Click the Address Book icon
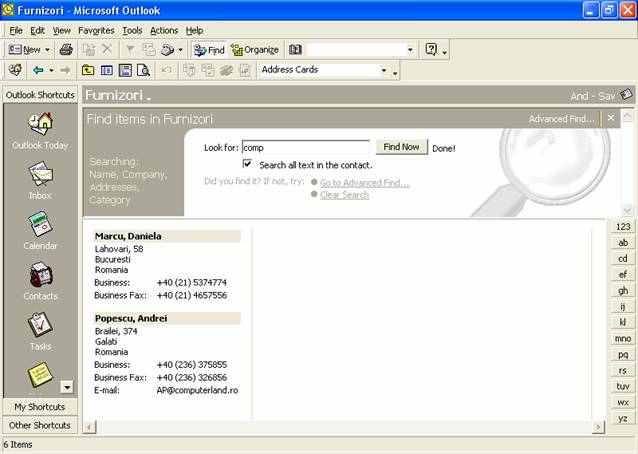Screen dimensions: 638x454 295,50
